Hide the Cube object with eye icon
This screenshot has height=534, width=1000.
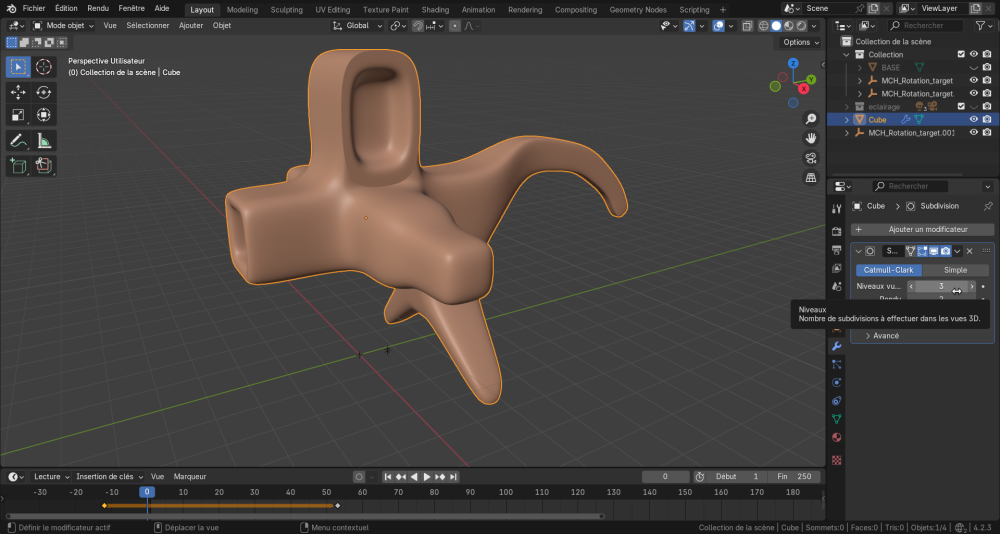coord(973,119)
